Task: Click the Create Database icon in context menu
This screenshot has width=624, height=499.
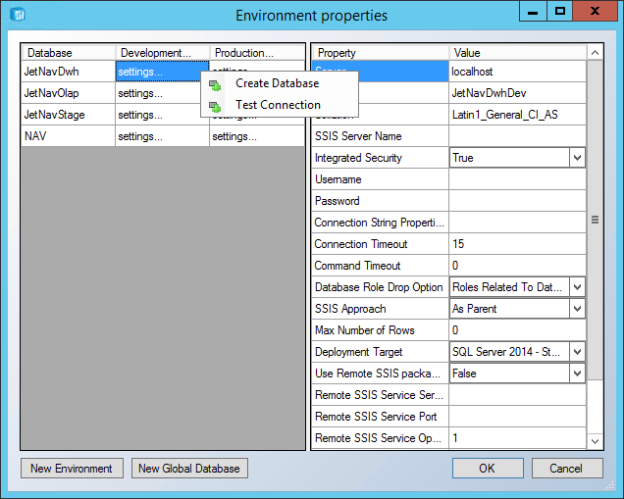Action: [x=215, y=85]
